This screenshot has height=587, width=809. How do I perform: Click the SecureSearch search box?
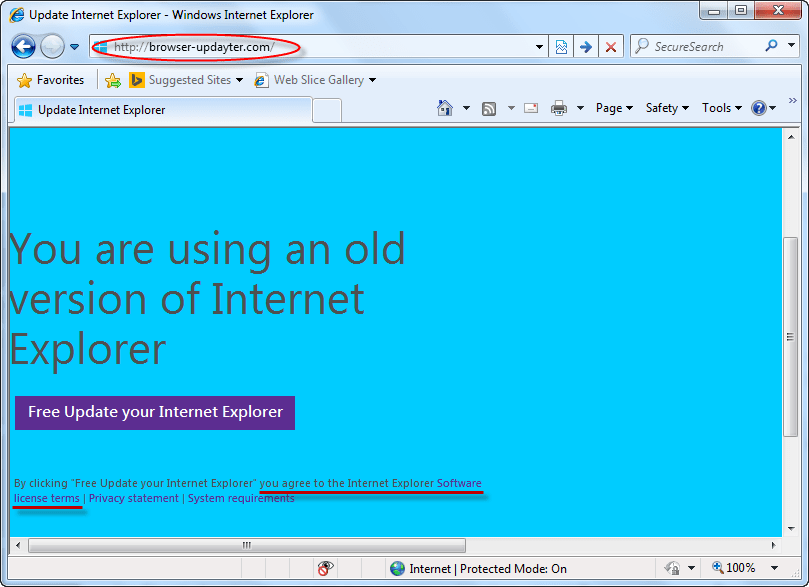[697, 47]
